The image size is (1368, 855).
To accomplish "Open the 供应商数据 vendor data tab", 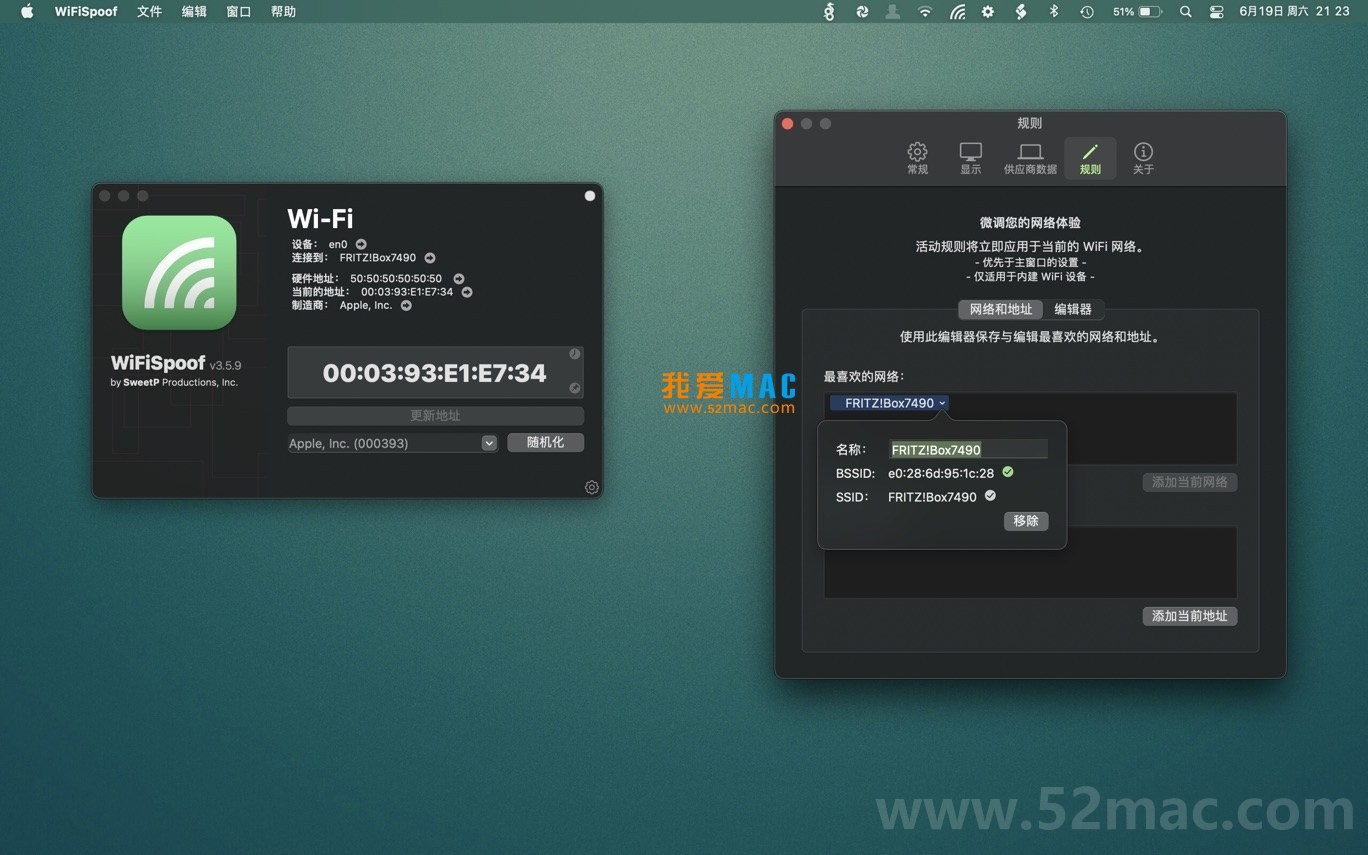I will coord(1030,158).
